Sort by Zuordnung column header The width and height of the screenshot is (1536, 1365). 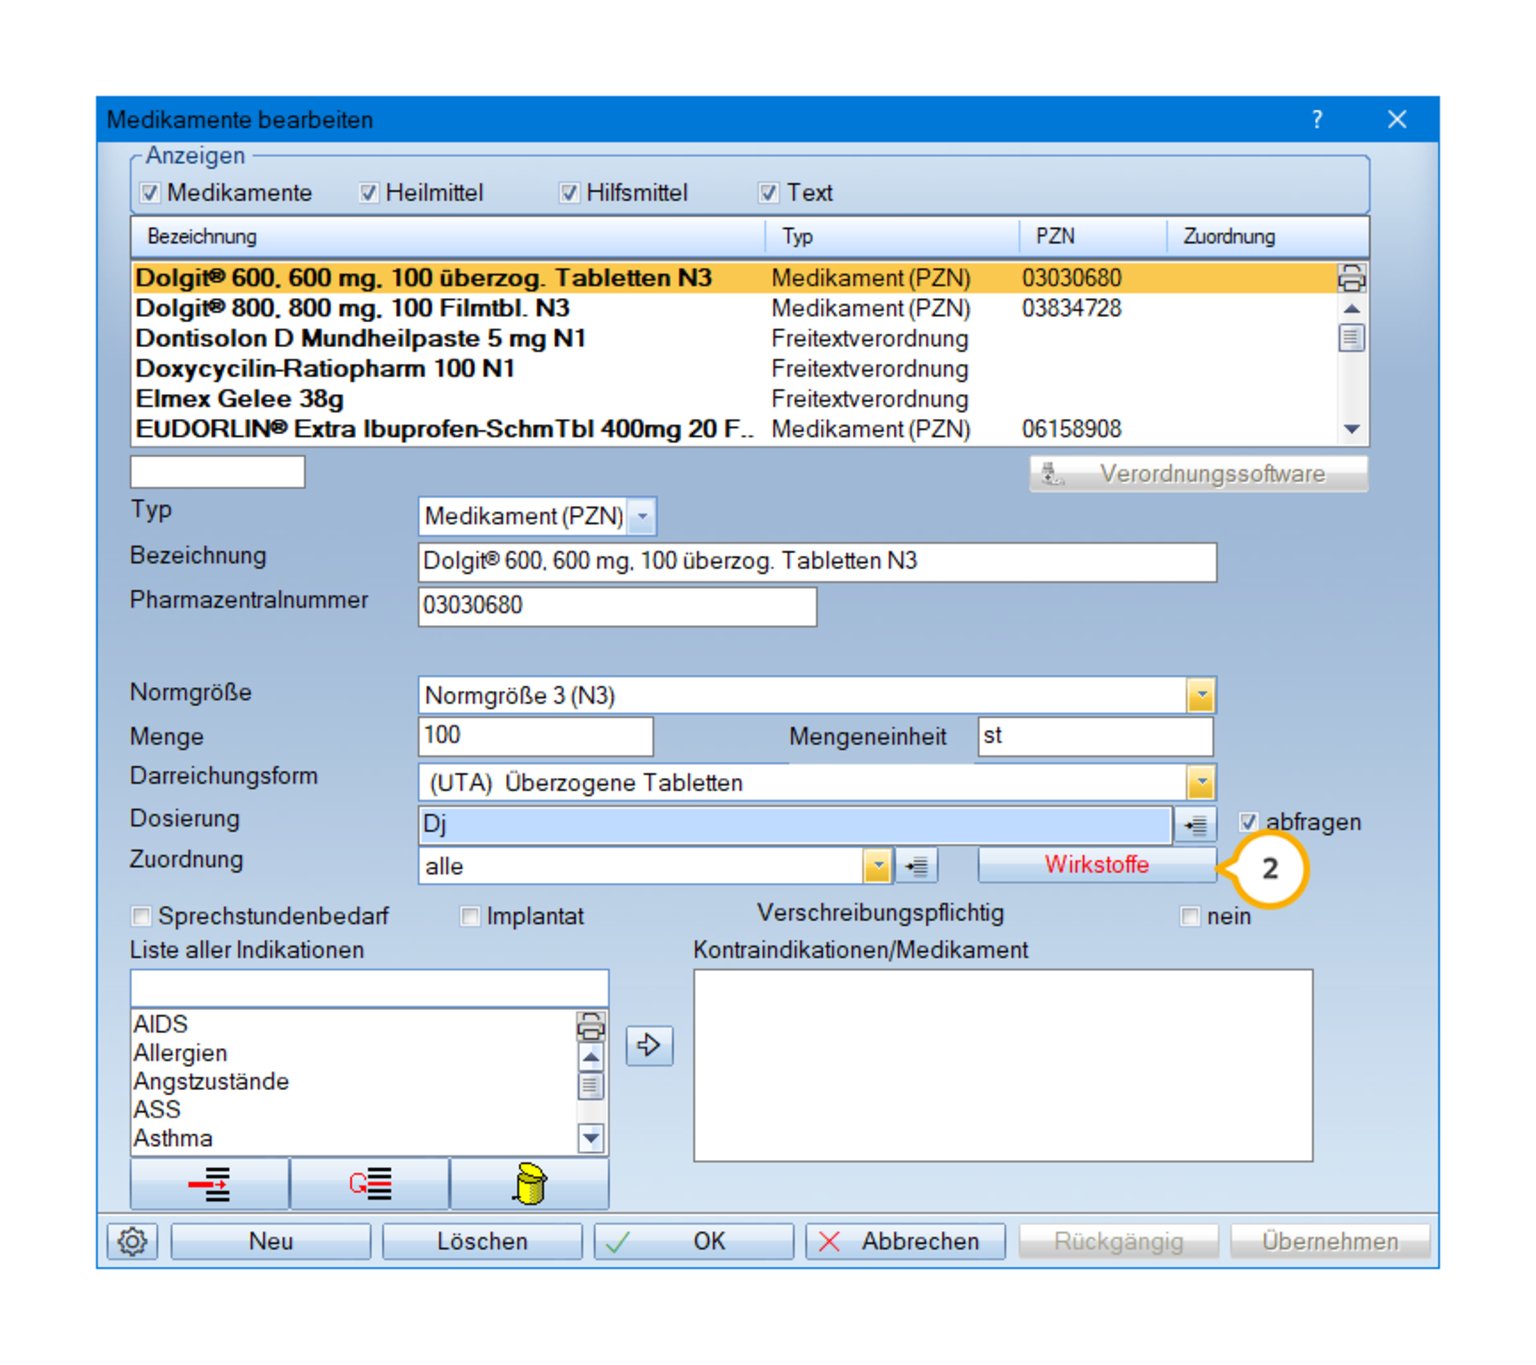coord(1267,237)
